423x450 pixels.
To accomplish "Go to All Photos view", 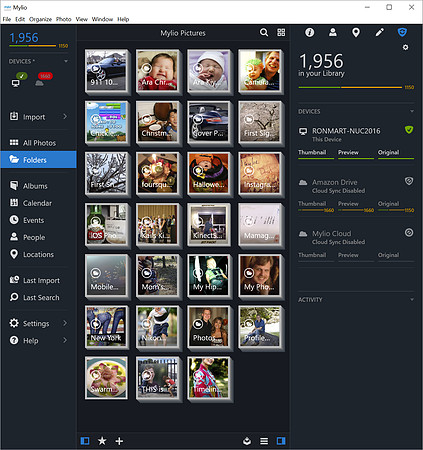I will click(x=38, y=143).
